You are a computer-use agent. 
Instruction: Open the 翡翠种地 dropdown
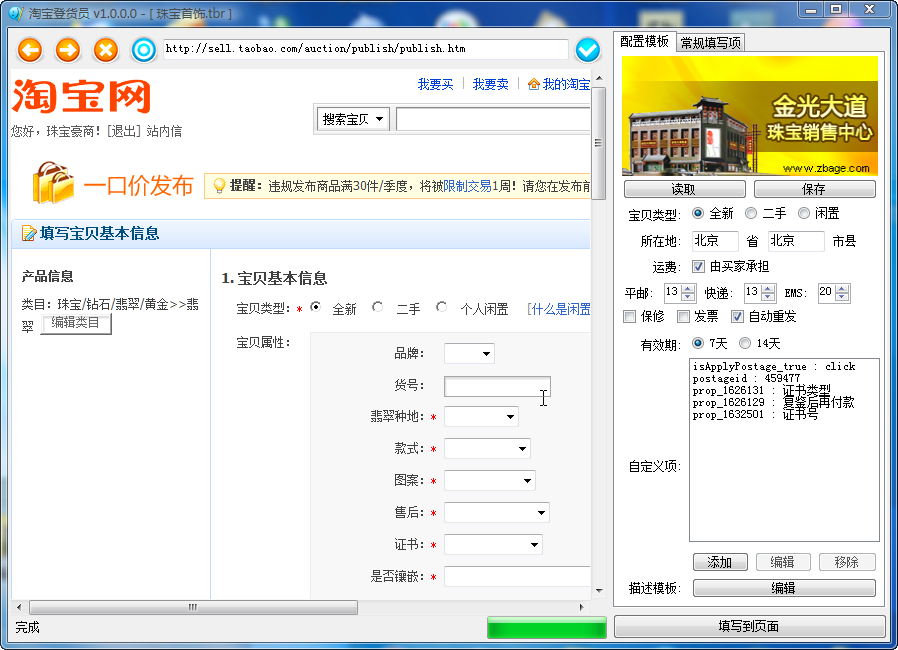[x=481, y=416]
